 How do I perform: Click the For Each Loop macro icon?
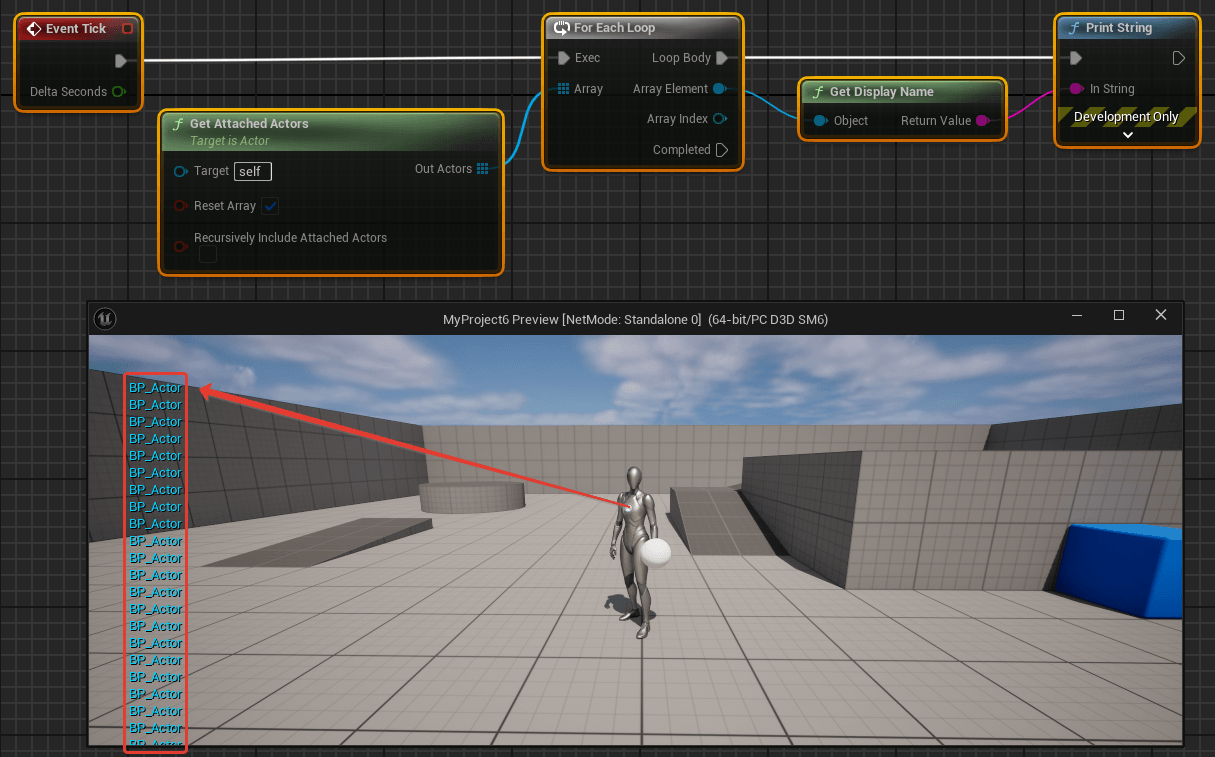(562, 28)
